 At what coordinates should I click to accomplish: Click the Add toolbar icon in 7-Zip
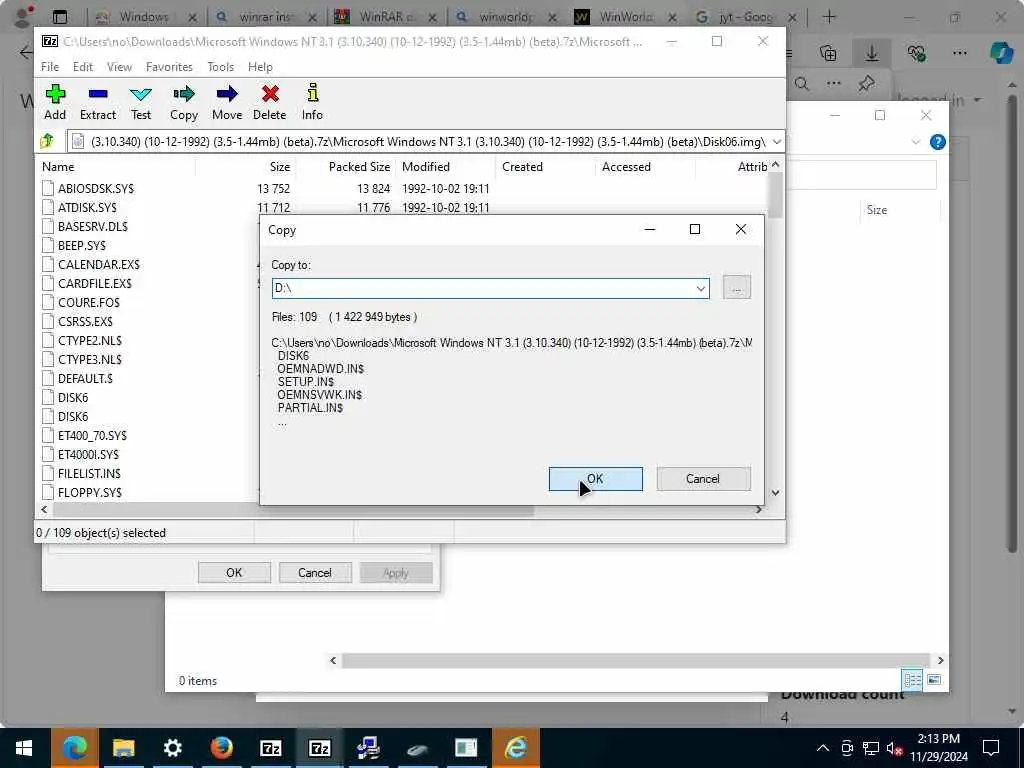[55, 102]
